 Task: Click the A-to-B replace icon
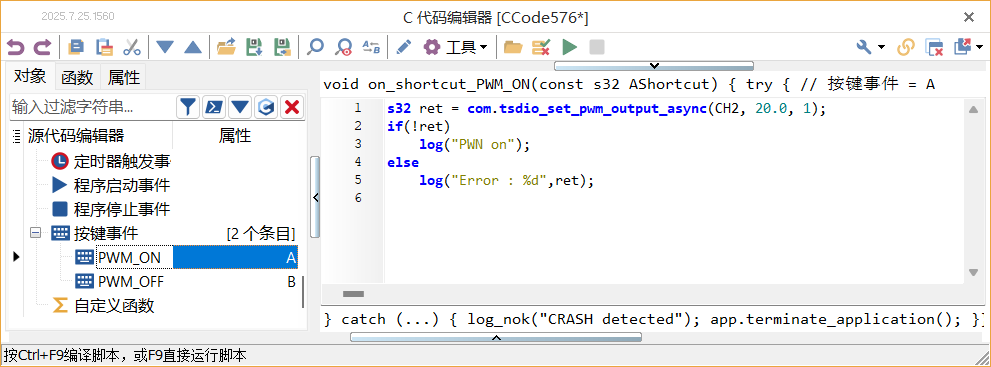click(x=371, y=47)
